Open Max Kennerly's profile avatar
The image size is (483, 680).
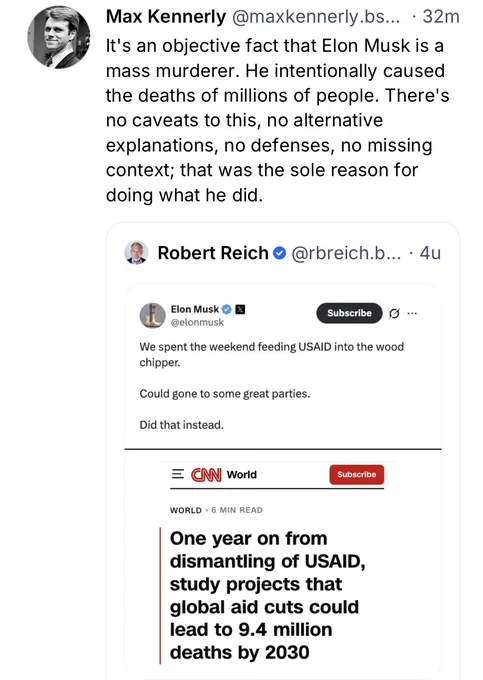(x=59, y=37)
